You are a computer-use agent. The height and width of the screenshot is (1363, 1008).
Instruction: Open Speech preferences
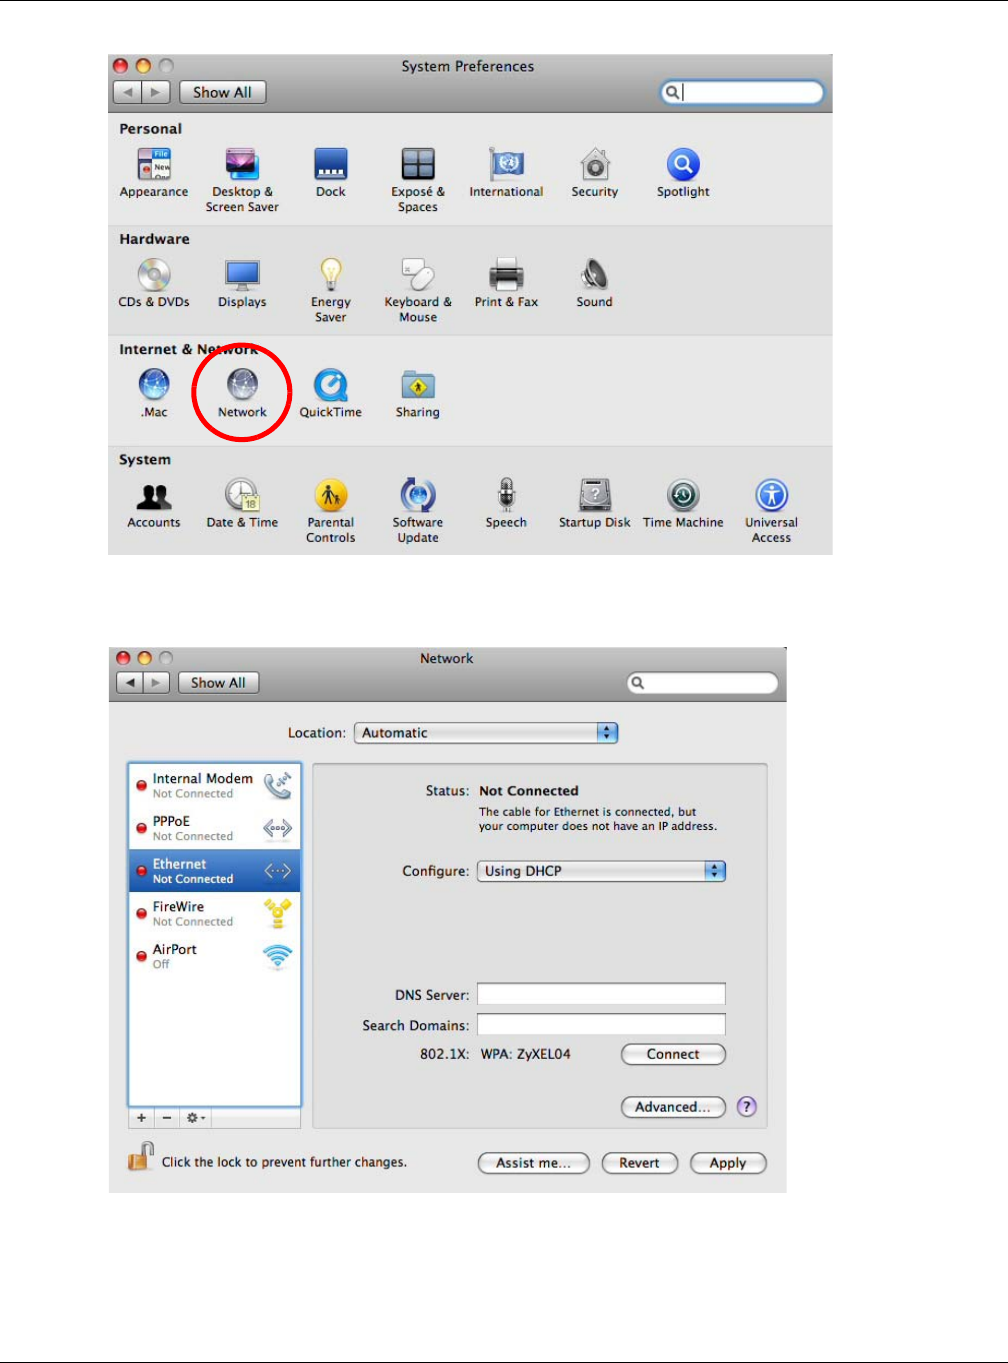click(x=506, y=503)
